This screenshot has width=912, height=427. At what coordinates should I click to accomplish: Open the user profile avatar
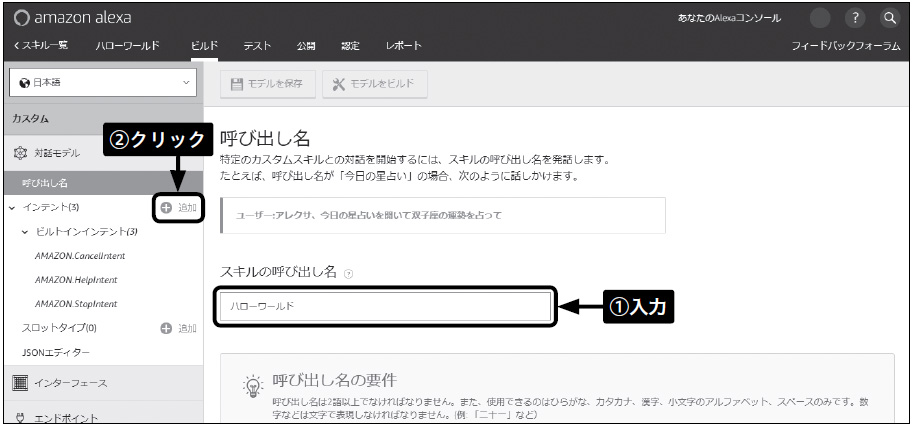[820, 18]
